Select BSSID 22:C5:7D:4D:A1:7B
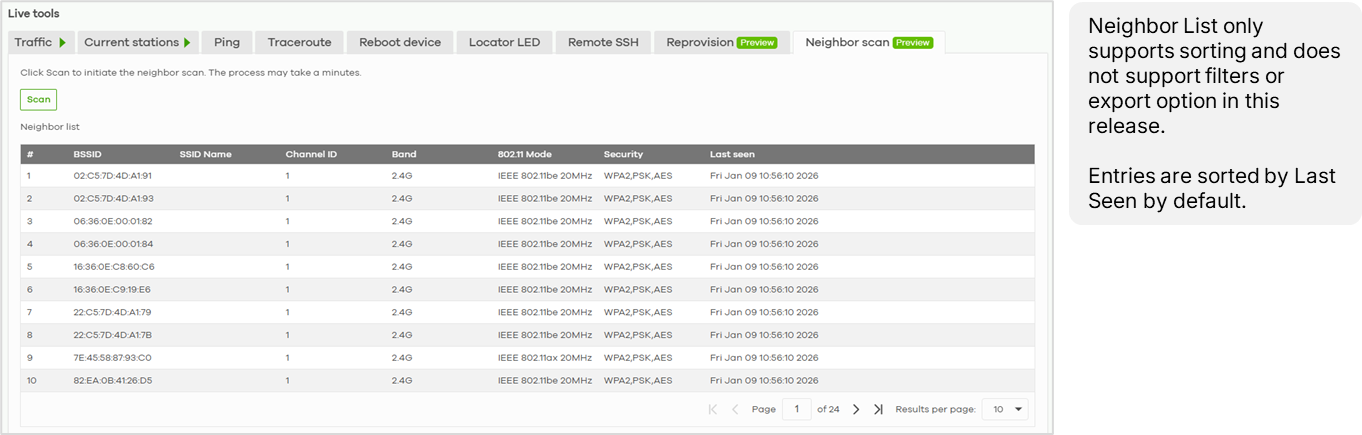This screenshot has width=1362, height=435. pos(113,335)
